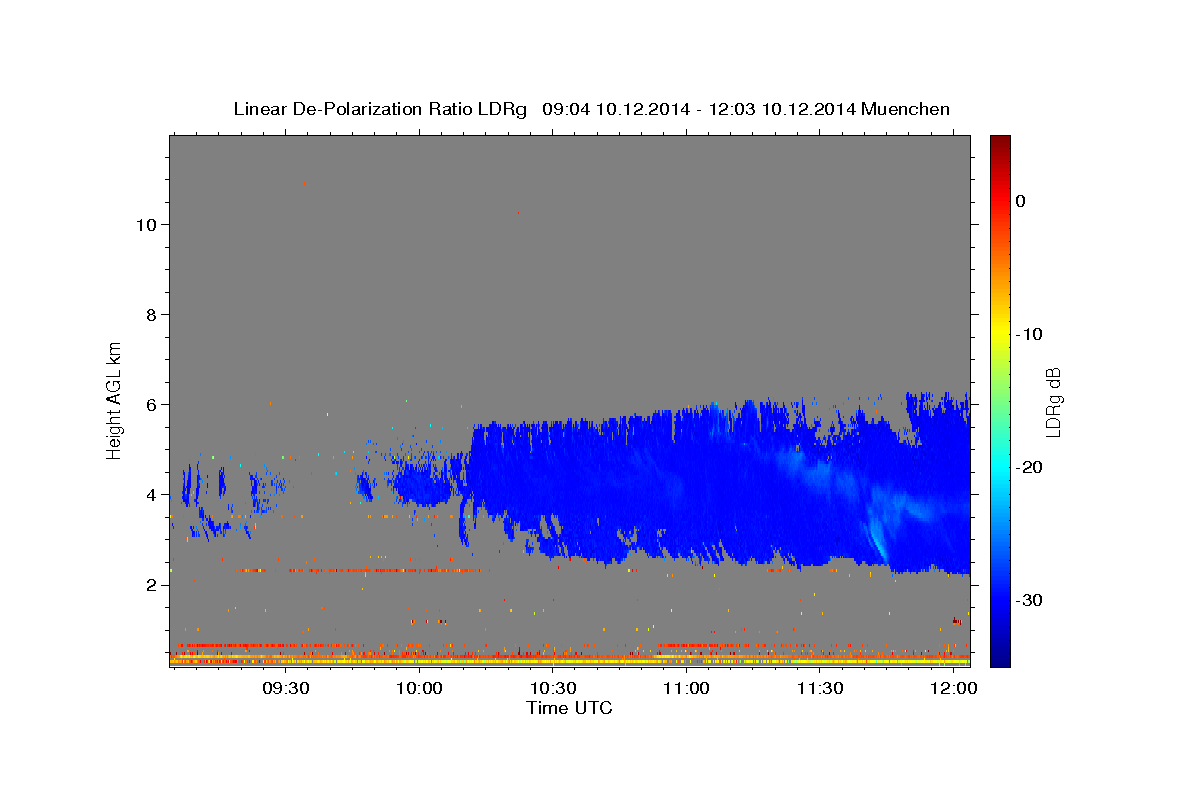1200x800 pixels.
Task: Click the 09:30 time tick label
Action: [285, 689]
